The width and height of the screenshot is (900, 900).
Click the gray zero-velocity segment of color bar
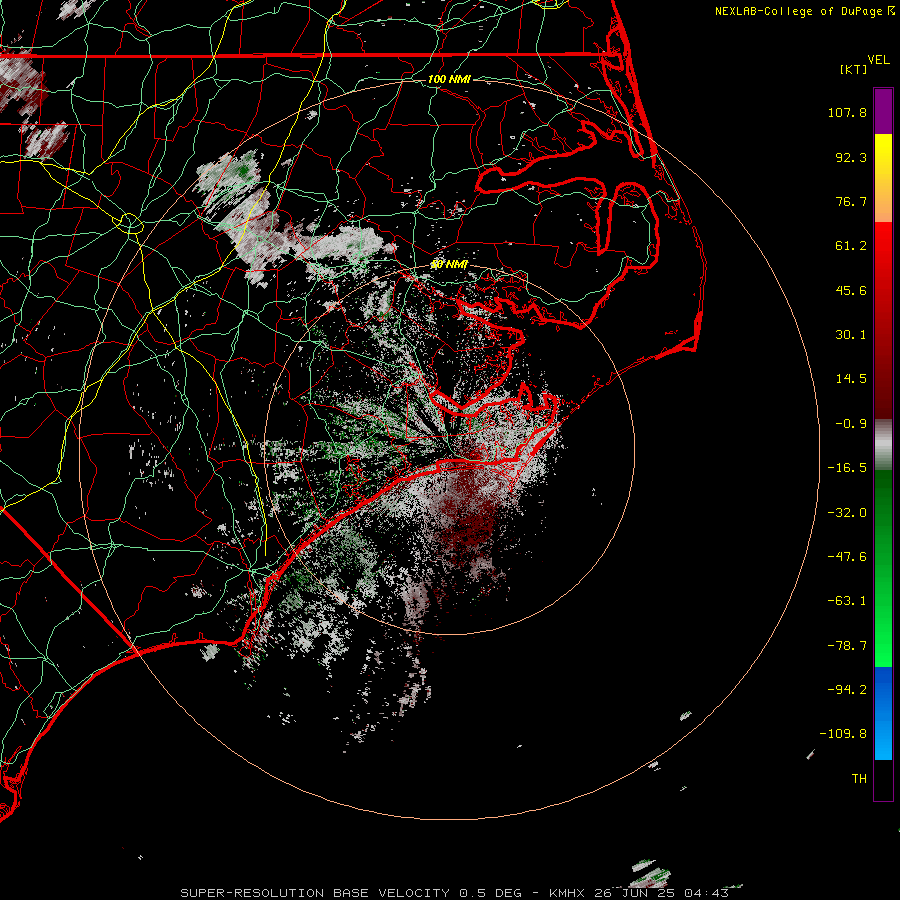pos(883,442)
